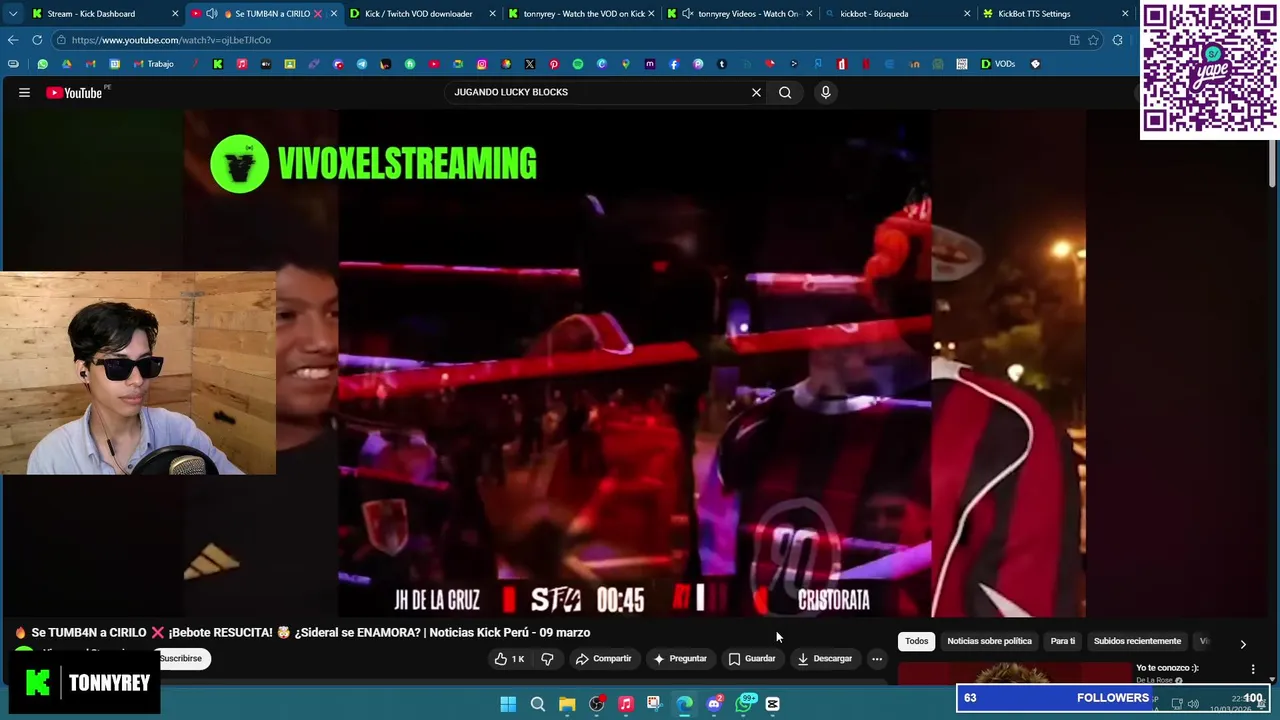
Task: Open the X (Twitter) bookmark
Action: point(529,64)
